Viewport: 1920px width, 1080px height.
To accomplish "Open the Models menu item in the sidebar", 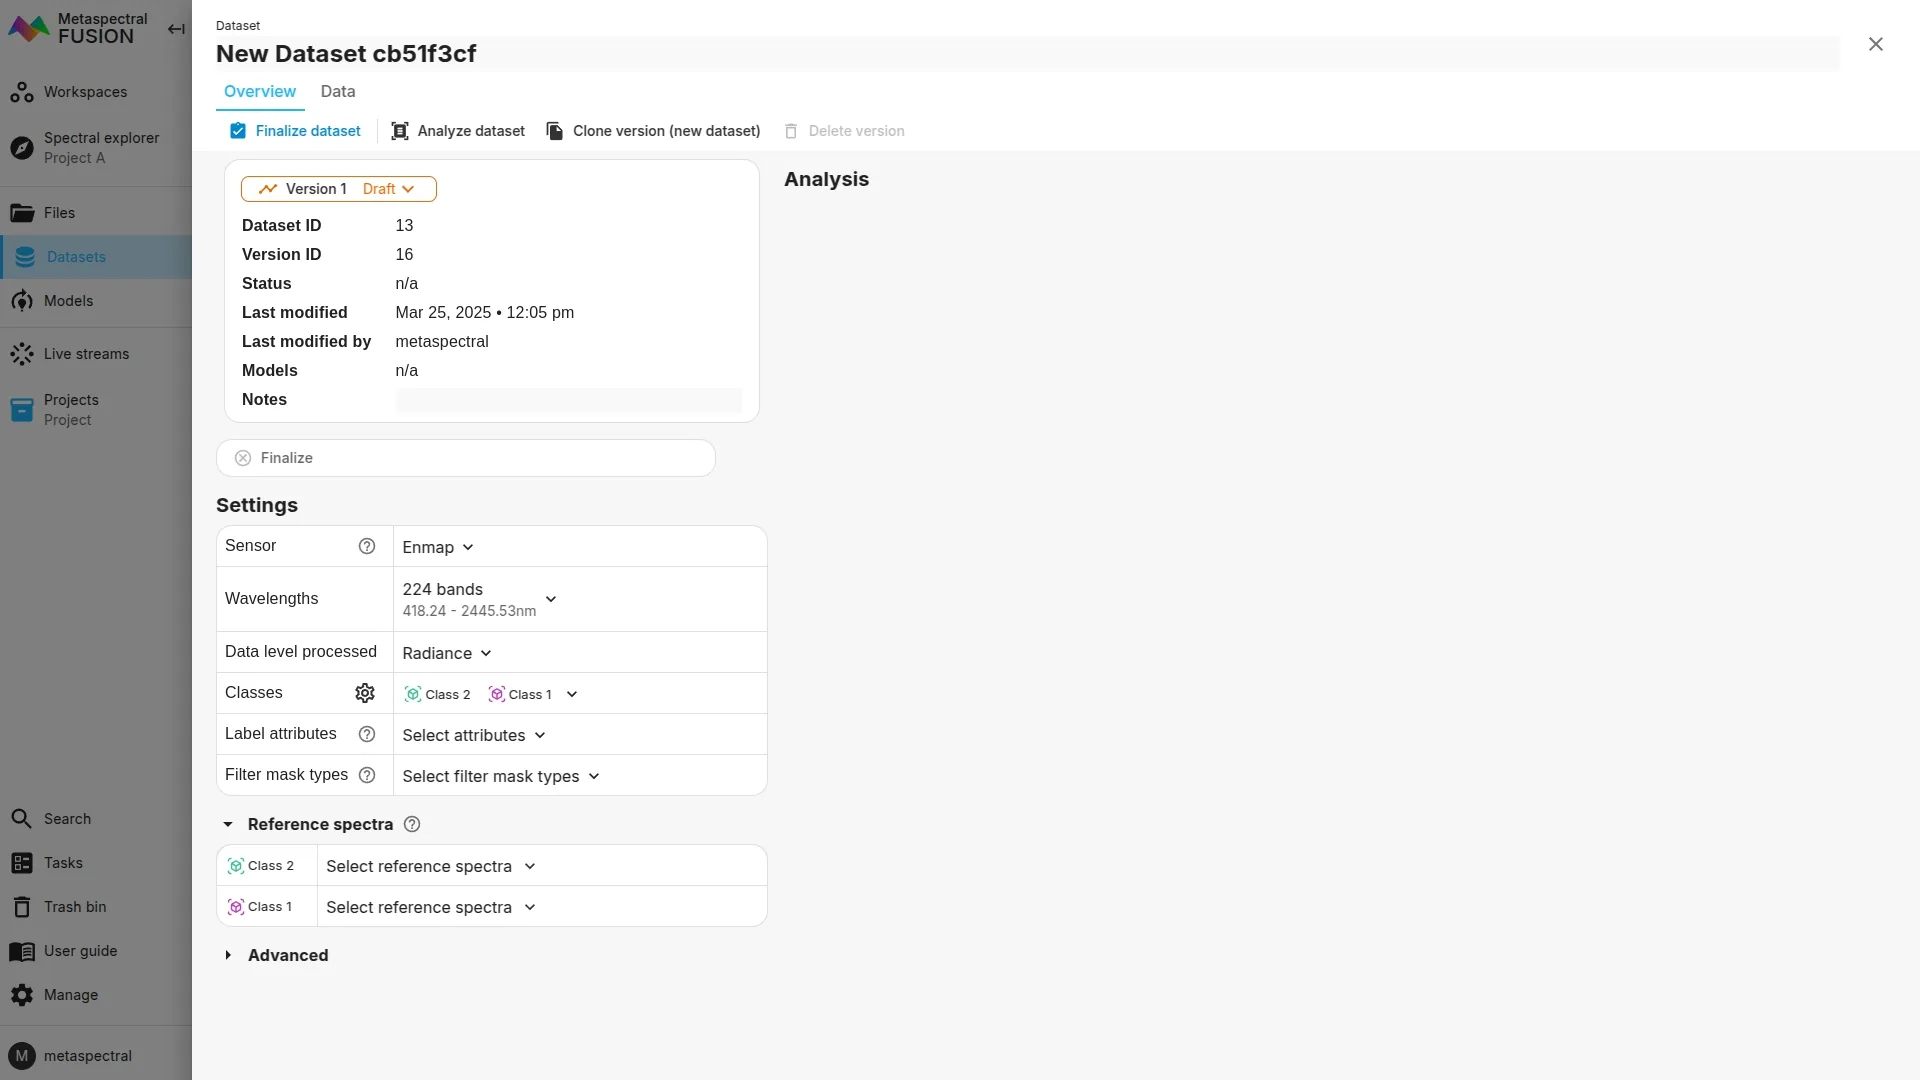I will click(x=68, y=301).
